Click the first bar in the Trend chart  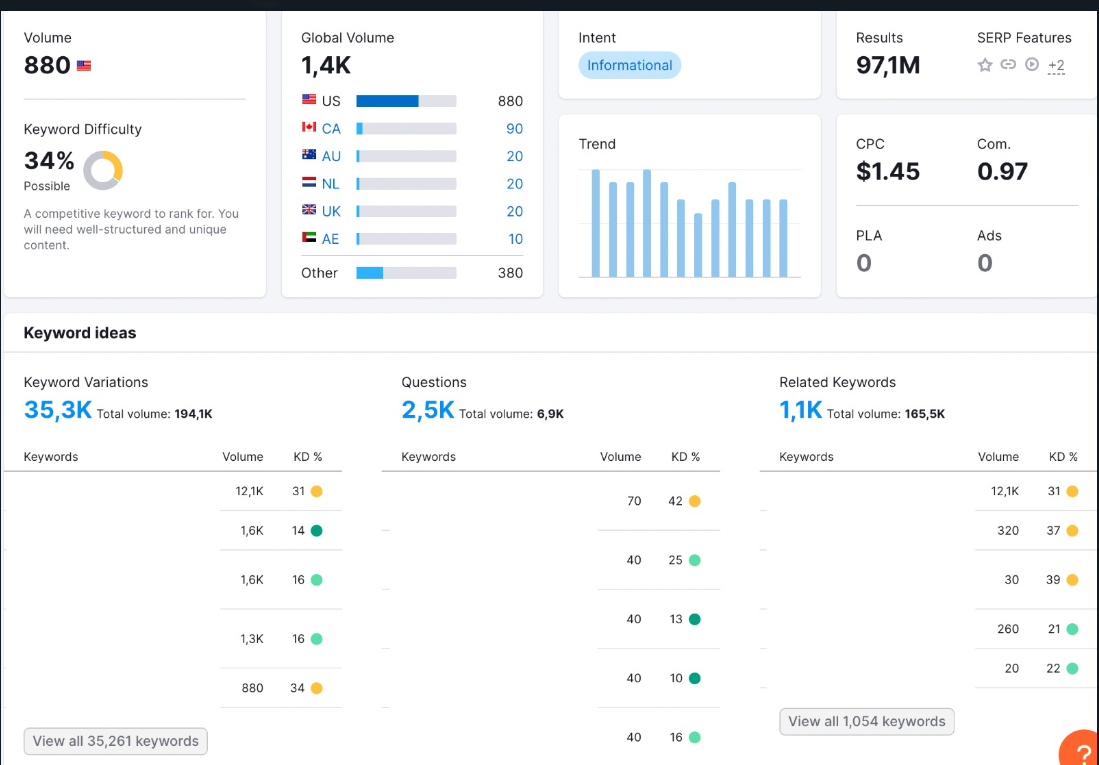click(x=596, y=223)
